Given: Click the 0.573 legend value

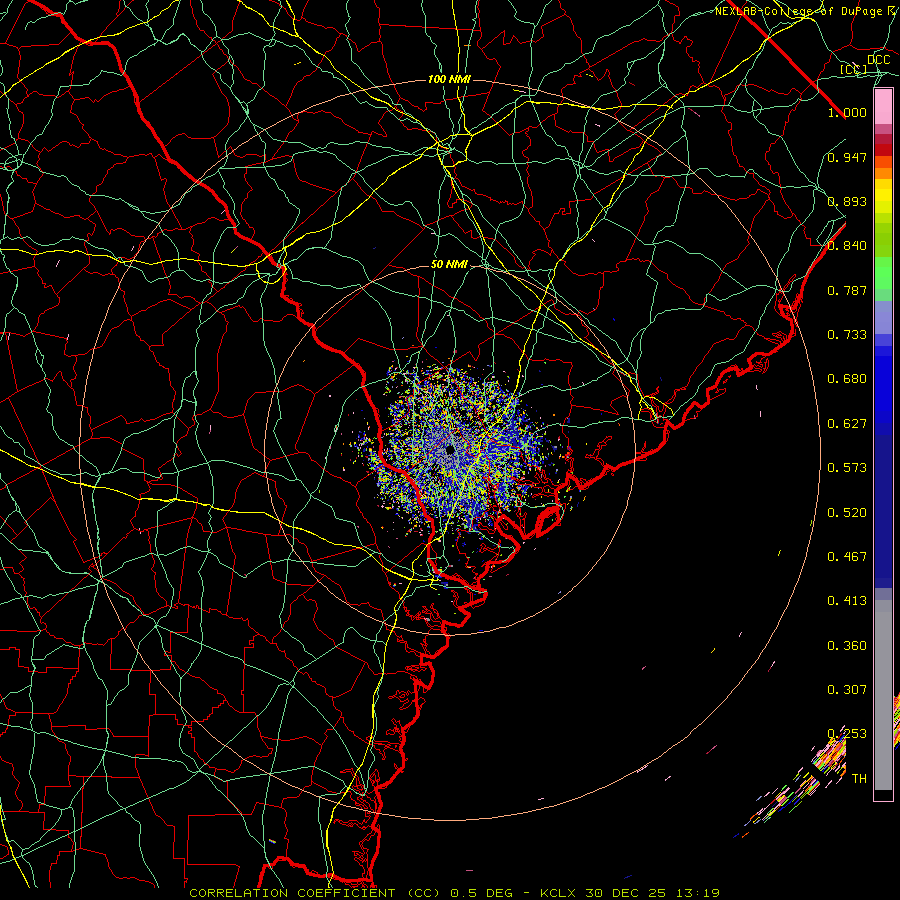Looking at the screenshot, I should [x=847, y=468].
